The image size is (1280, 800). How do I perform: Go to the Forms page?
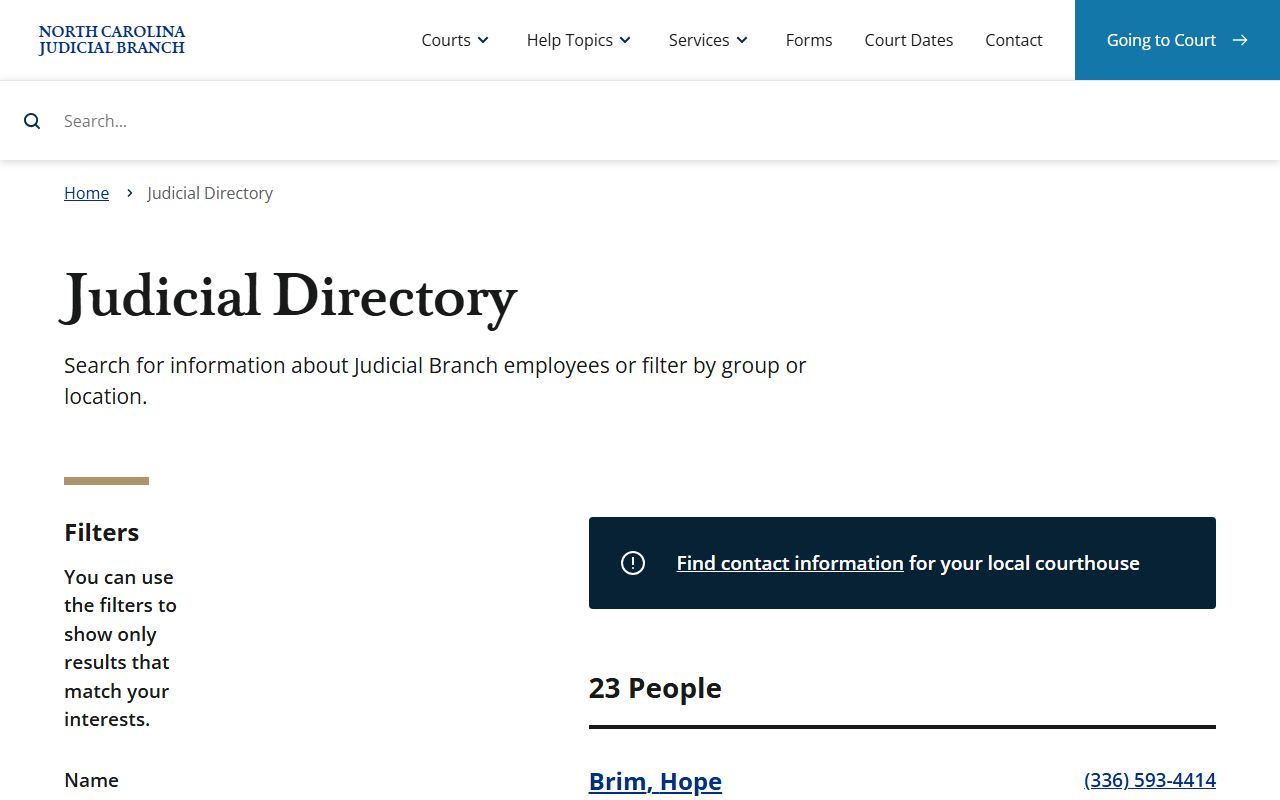tap(809, 40)
